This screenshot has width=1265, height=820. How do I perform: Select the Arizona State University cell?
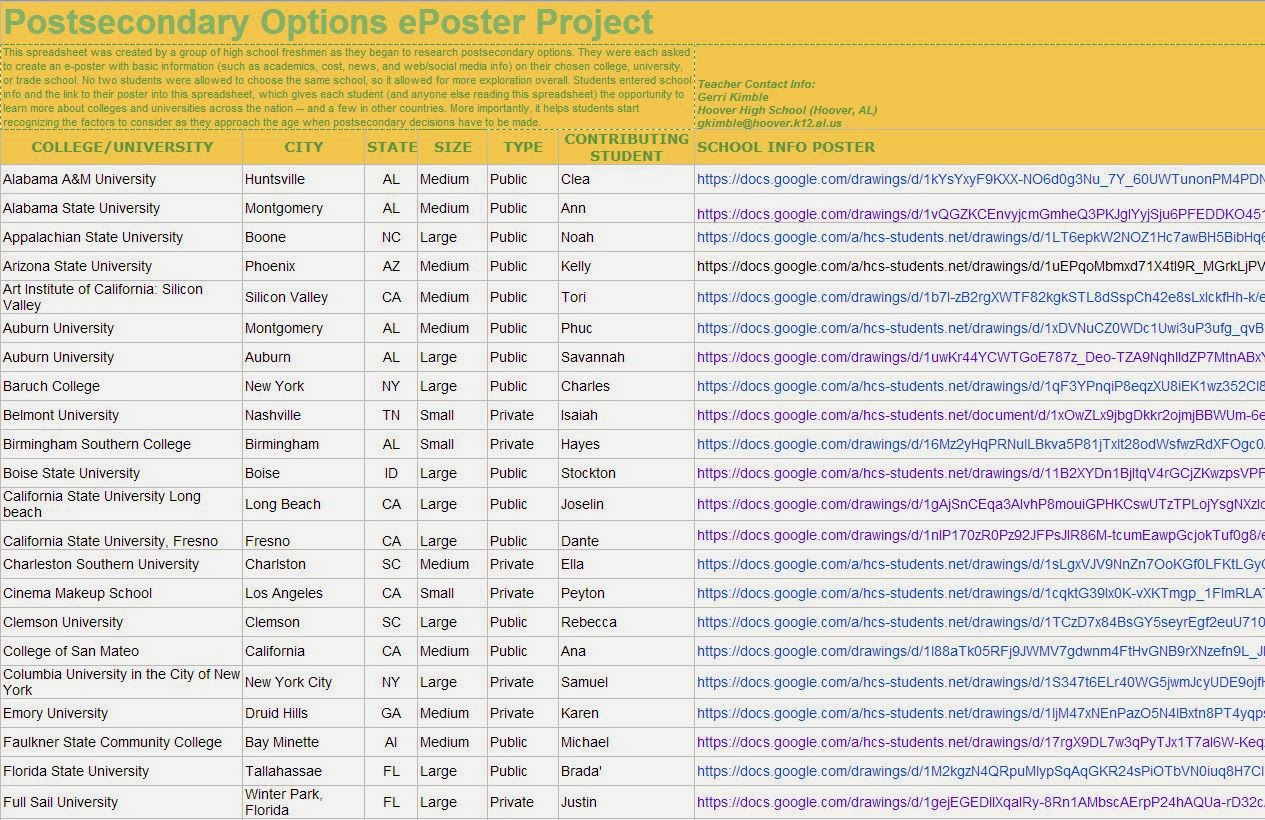coord(121,266)
